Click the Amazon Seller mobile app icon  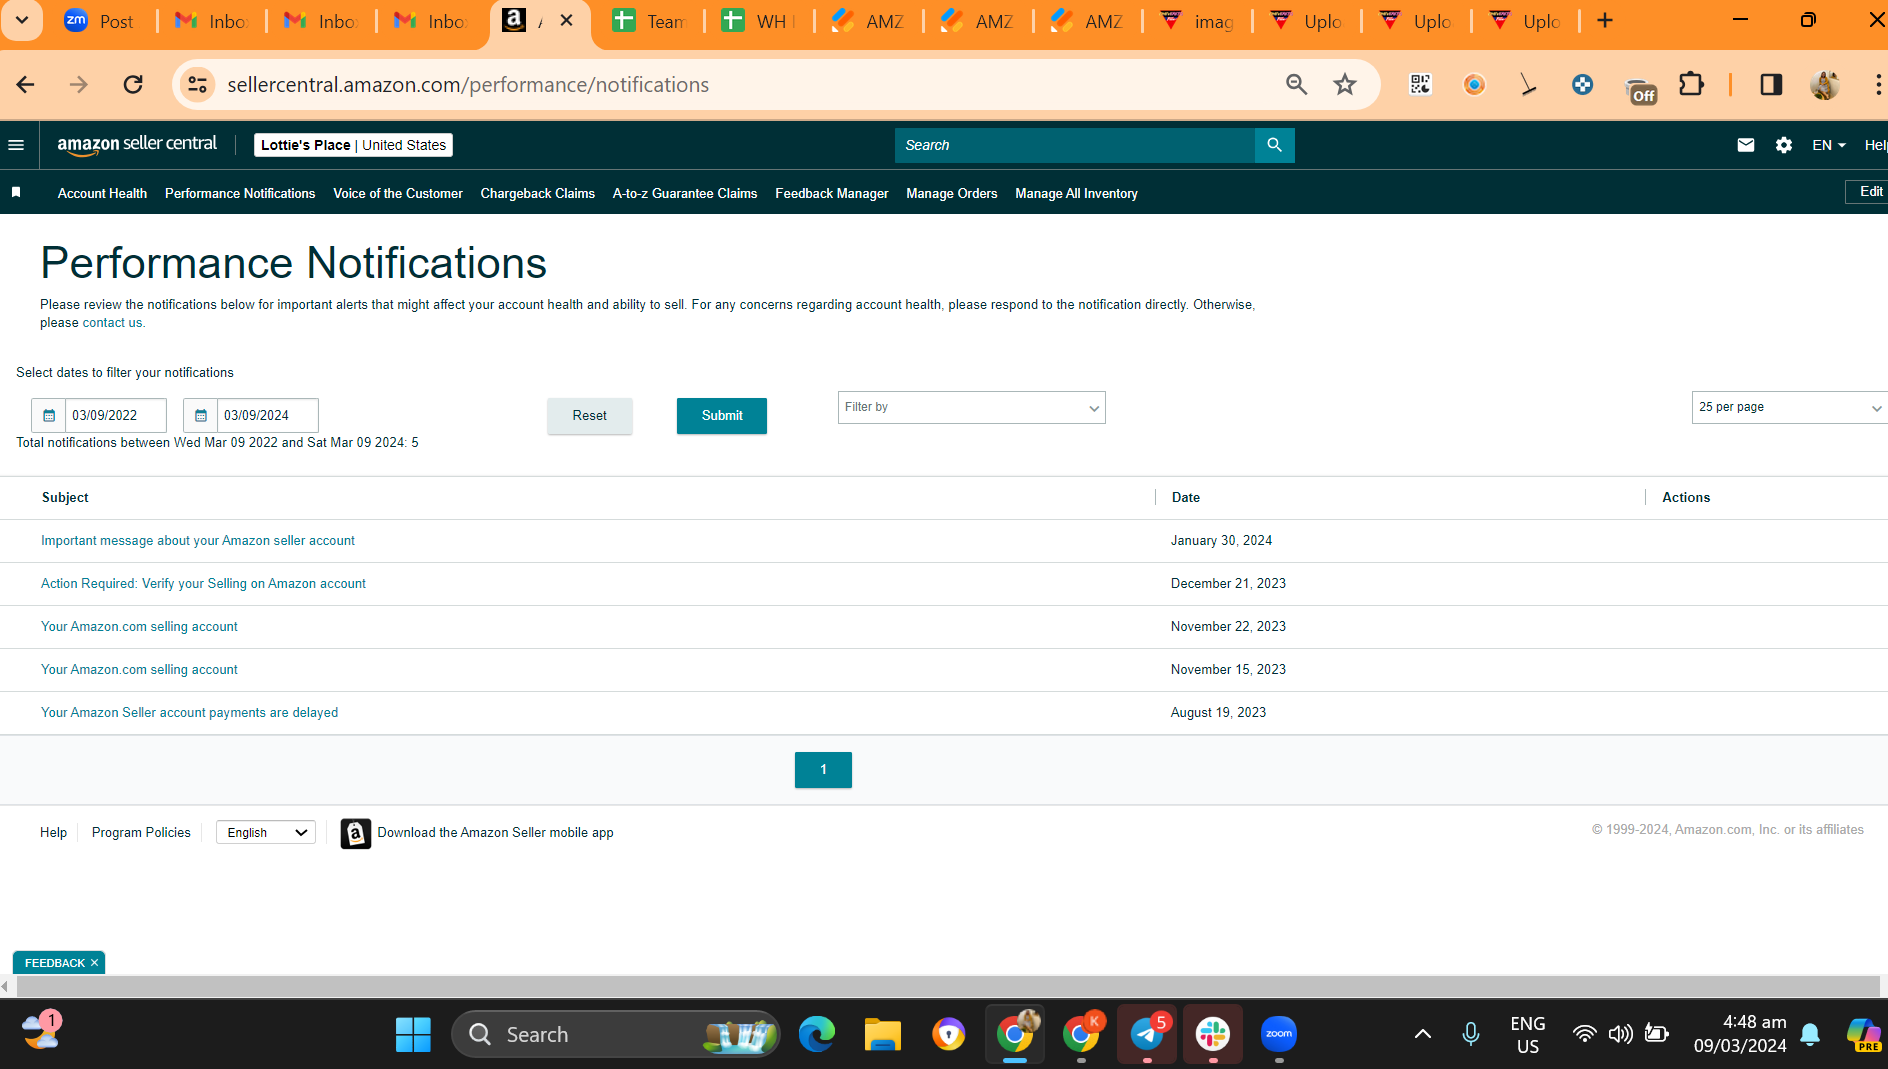pos(355,833)
